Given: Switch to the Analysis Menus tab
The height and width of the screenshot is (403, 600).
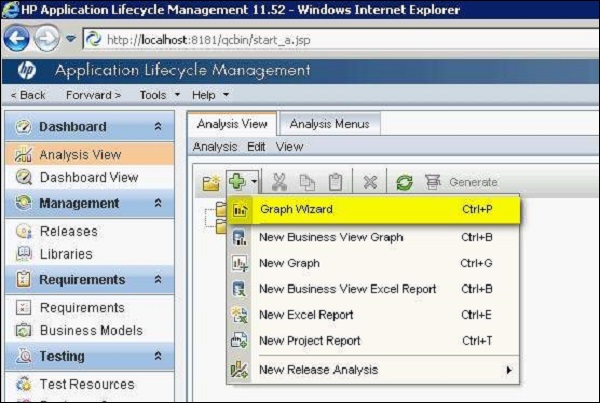Looking at the screenshot, I should 329,124.
